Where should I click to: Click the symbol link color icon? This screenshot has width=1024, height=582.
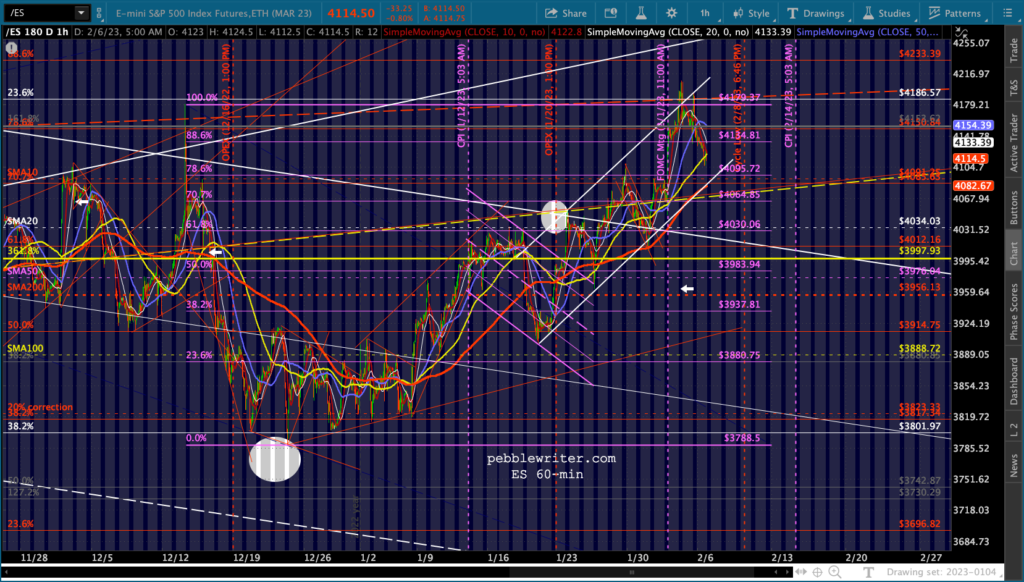click(x=99, y=13)
